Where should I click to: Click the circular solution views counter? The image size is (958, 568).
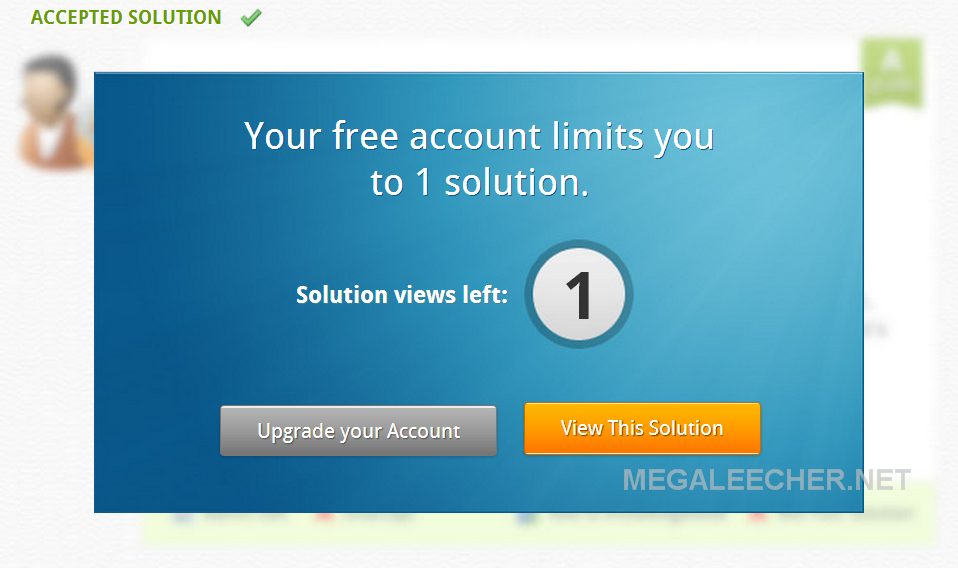click(x=579, y=294)
